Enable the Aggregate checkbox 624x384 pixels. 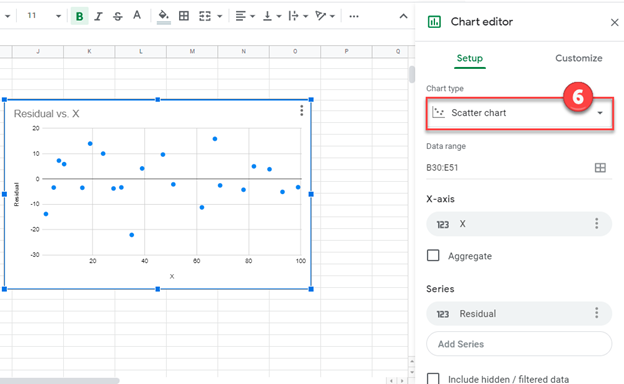point(433,255)
